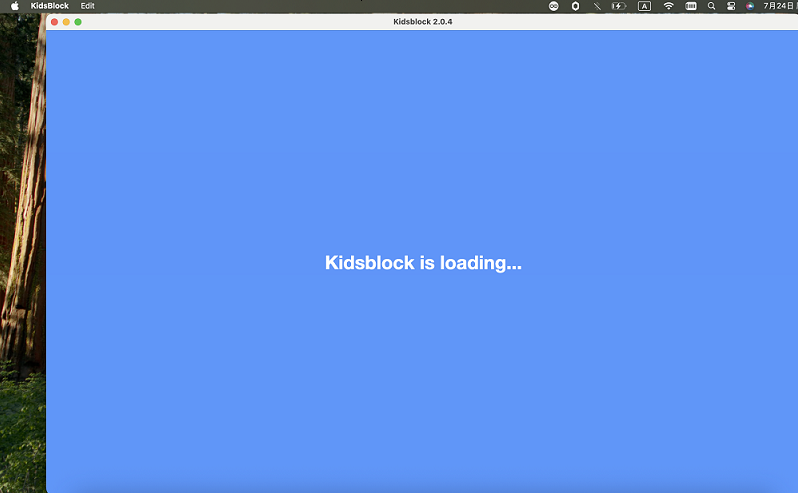798x493 pixels.
Task: Open Spotlight search magnifier
Action: pyautogui.click(x=711, y=6)
